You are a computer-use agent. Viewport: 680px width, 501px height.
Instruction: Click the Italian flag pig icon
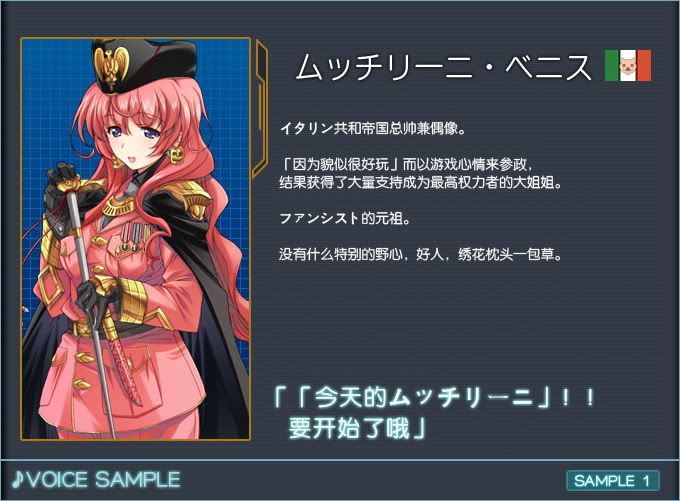[628, 65]
